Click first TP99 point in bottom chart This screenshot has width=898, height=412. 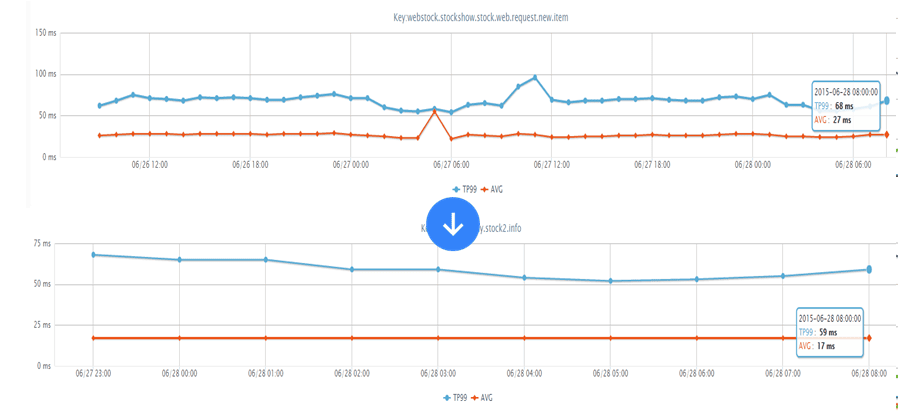93,255
